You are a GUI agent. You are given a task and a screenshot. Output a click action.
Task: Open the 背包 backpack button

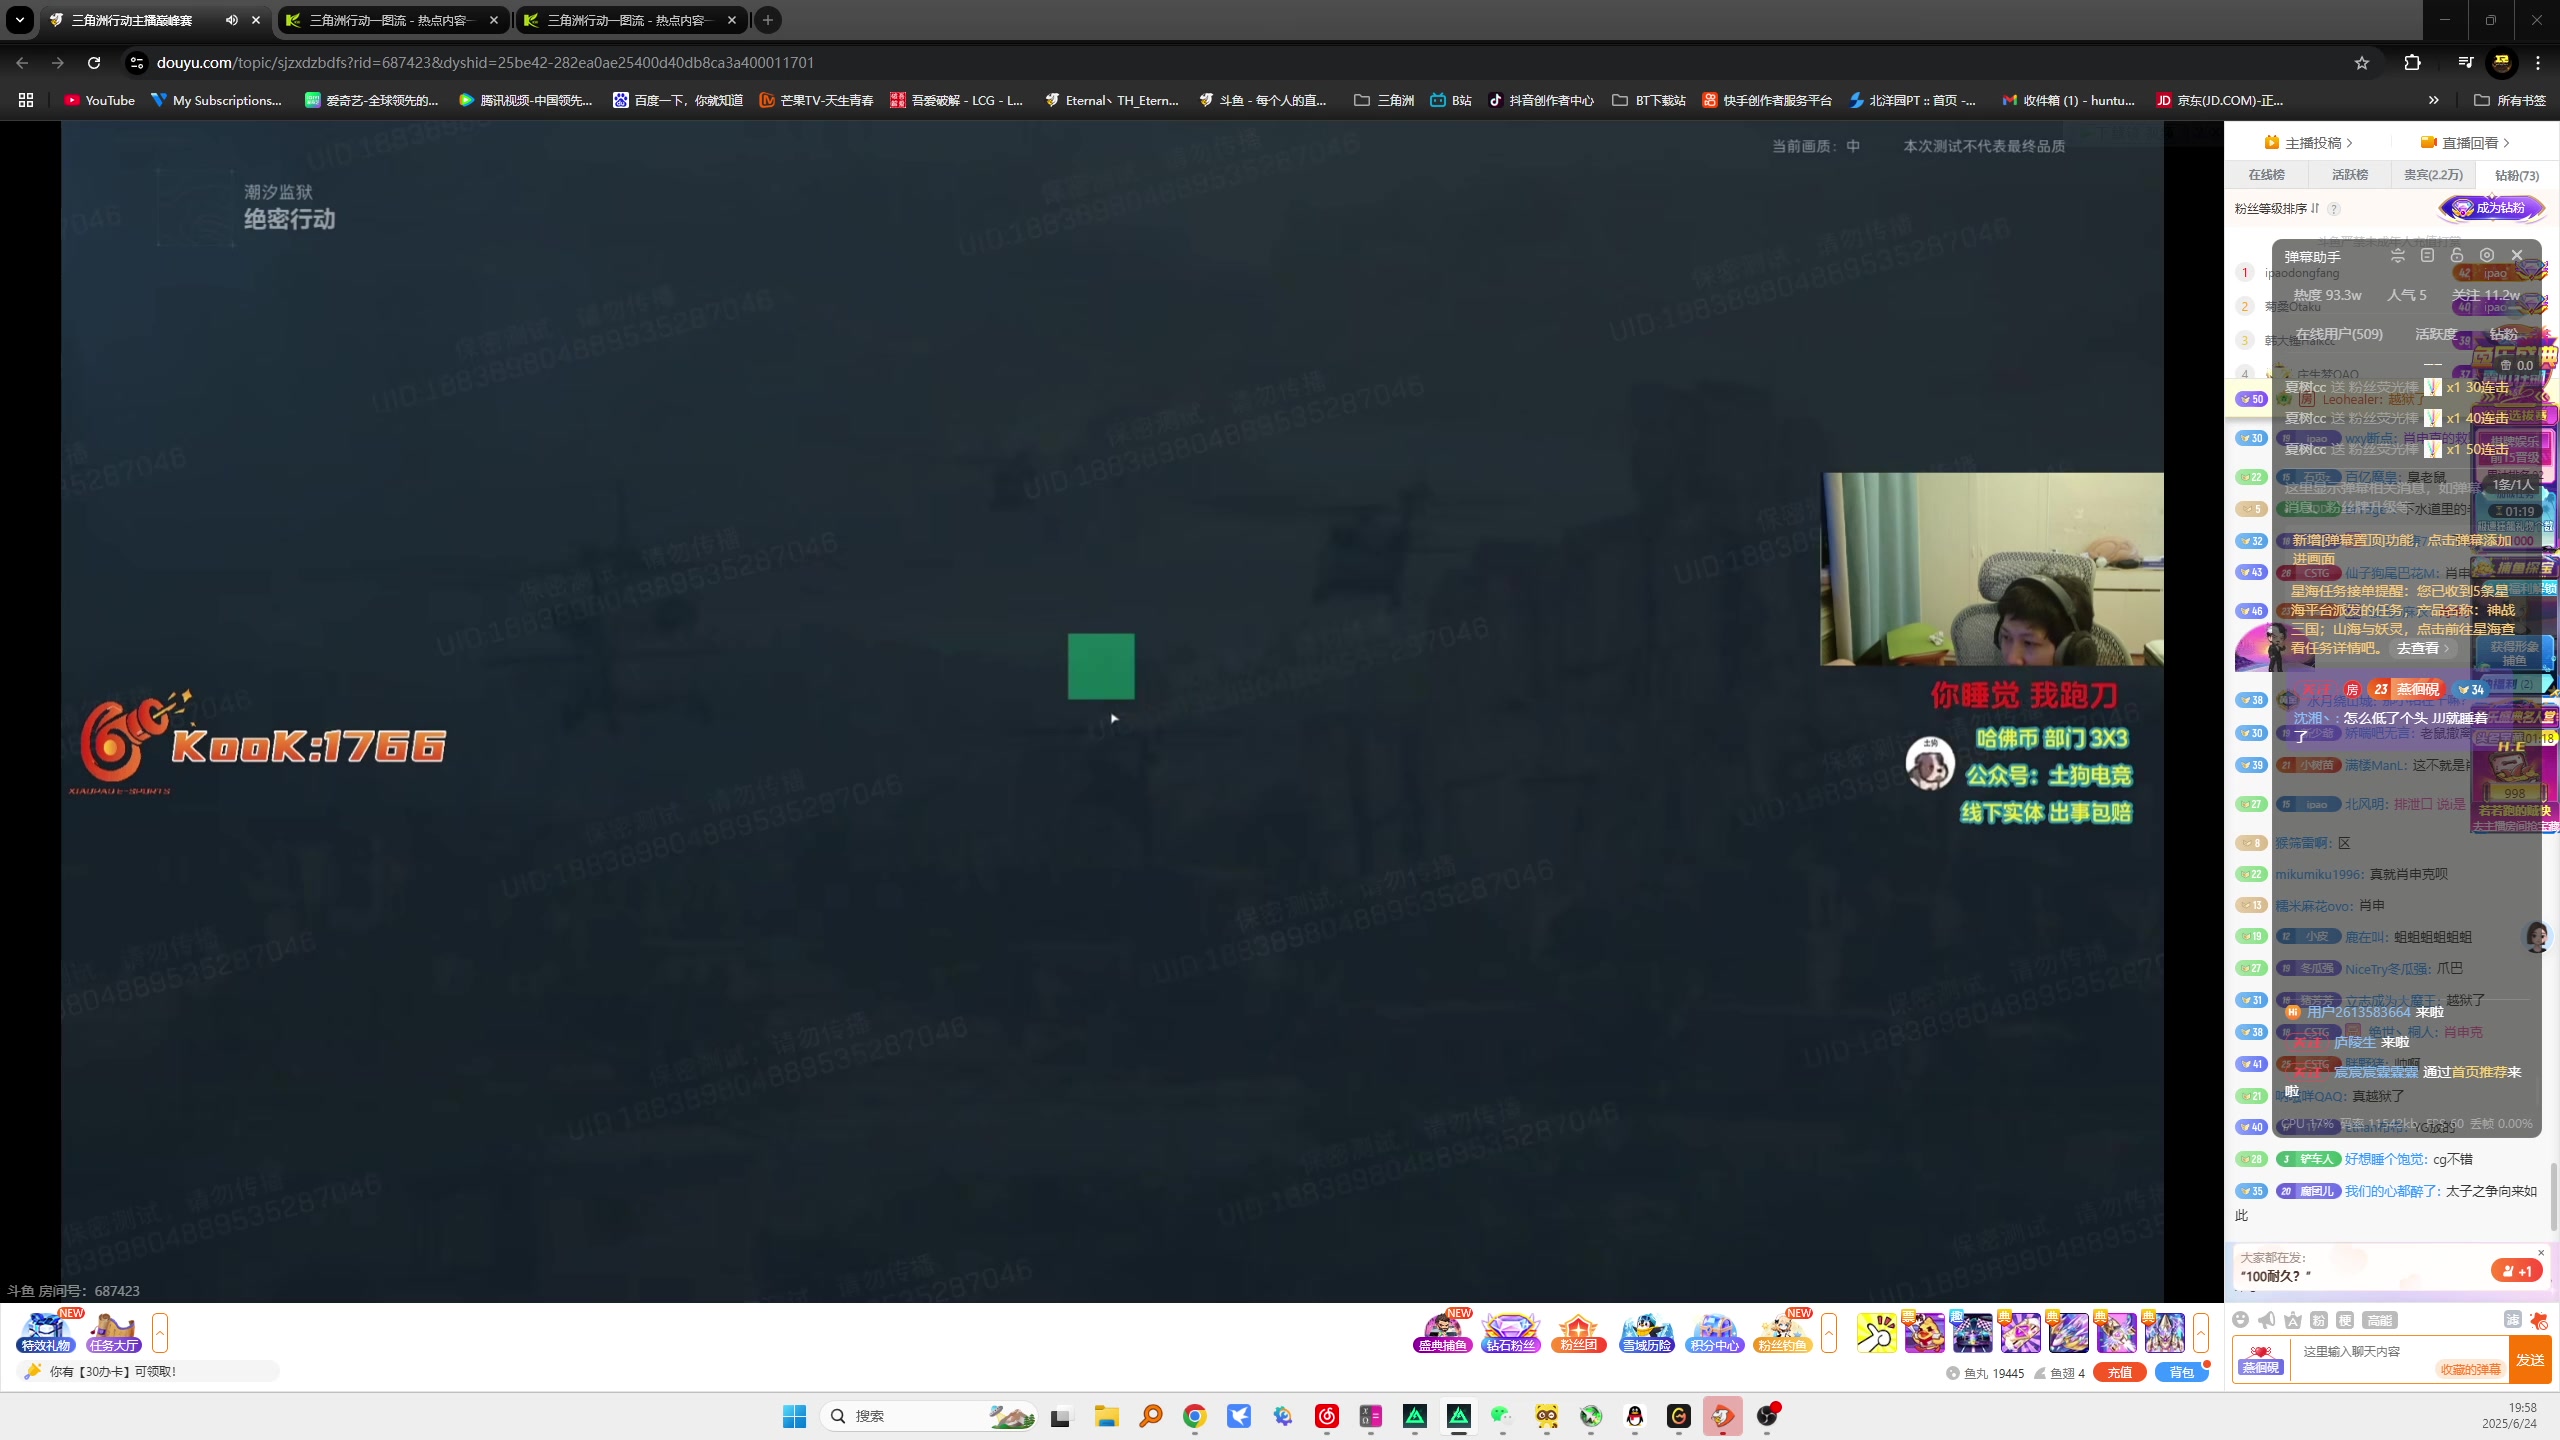coord(2181,1373)
